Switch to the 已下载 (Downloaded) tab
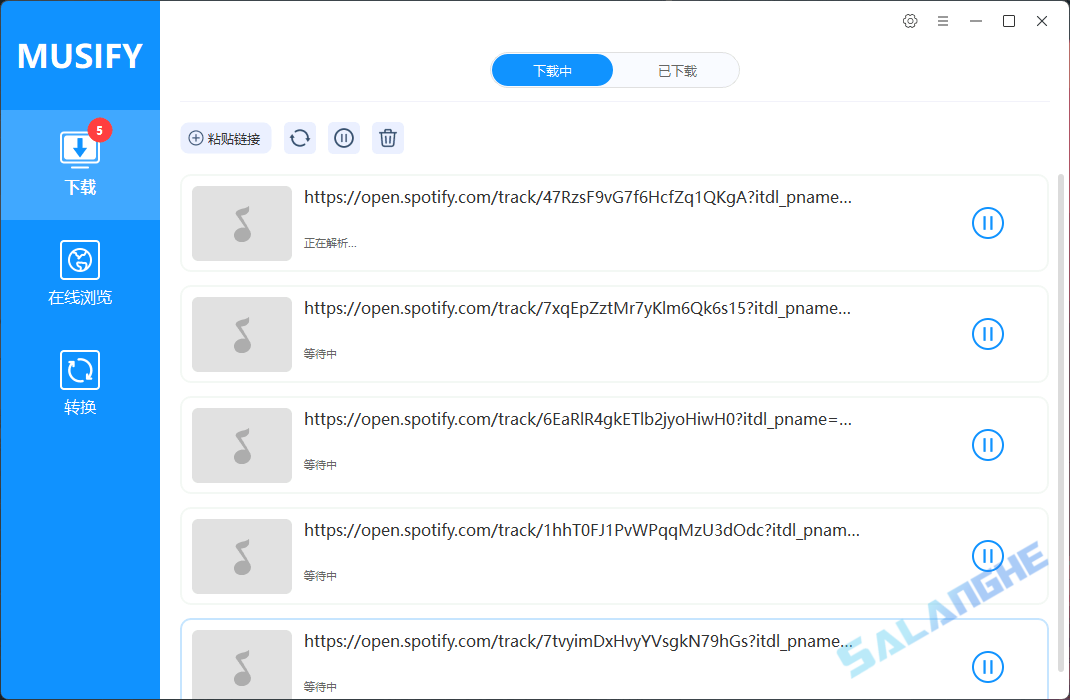This screenshot has width=1070, height=700. click(676, 69)
